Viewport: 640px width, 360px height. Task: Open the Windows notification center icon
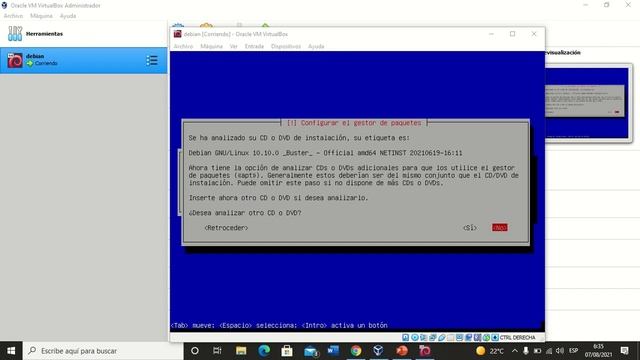click(x=624, y=351)
